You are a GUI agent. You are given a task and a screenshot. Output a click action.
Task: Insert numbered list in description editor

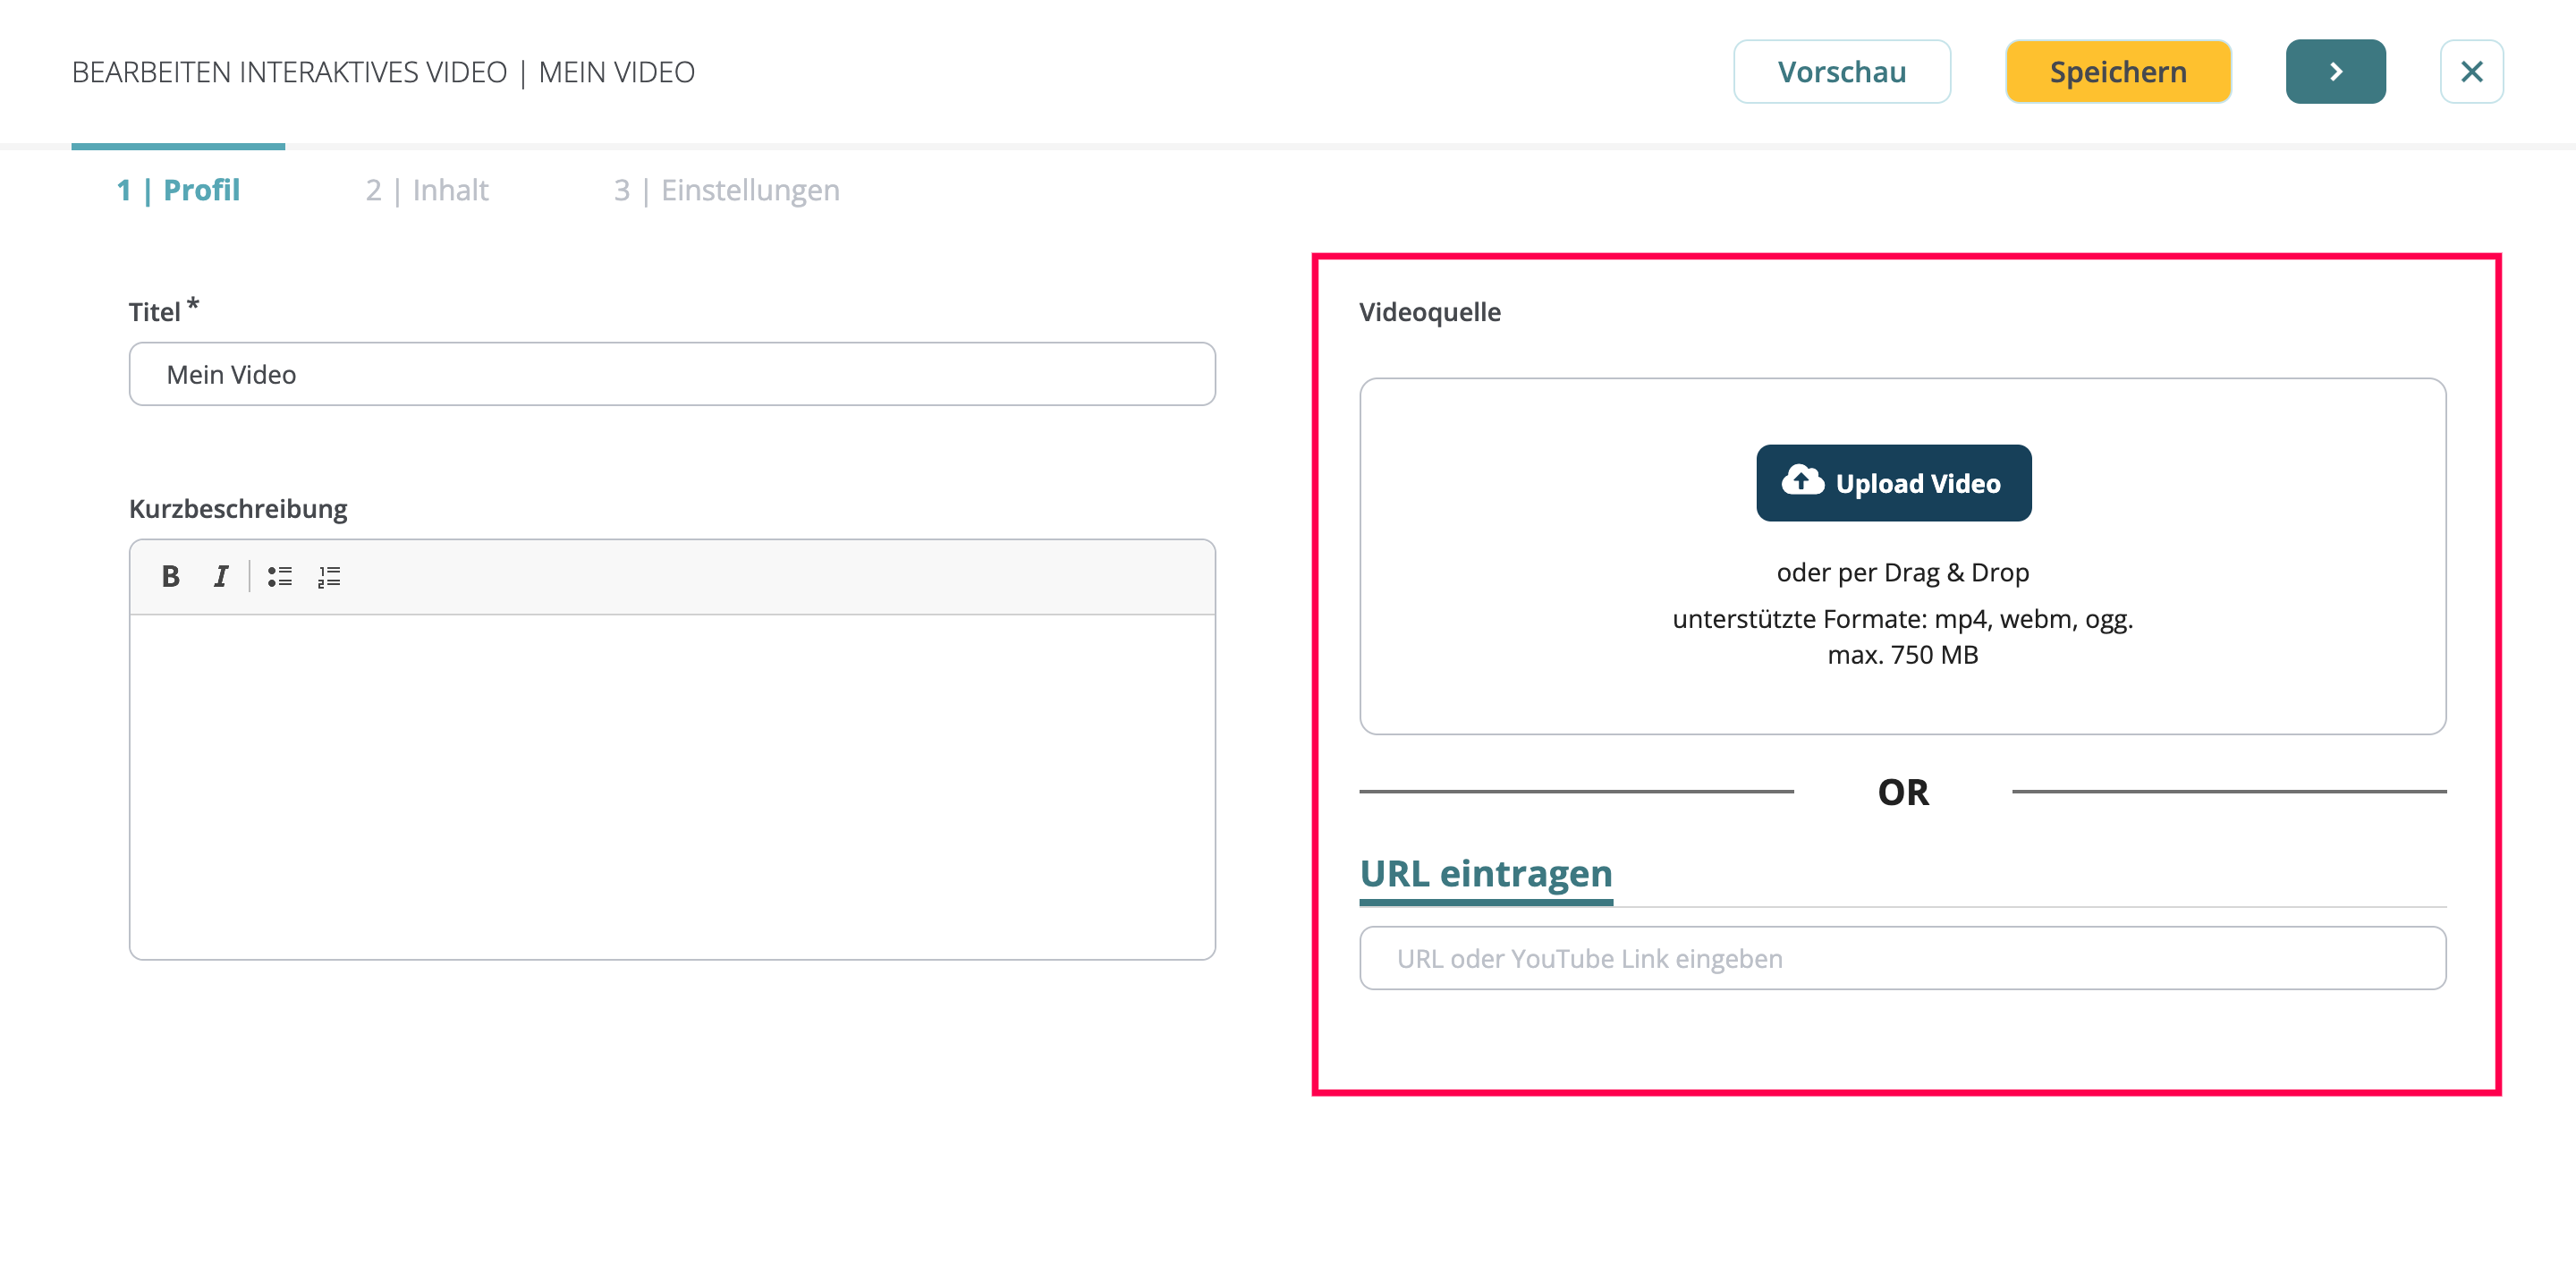[329, 576]
